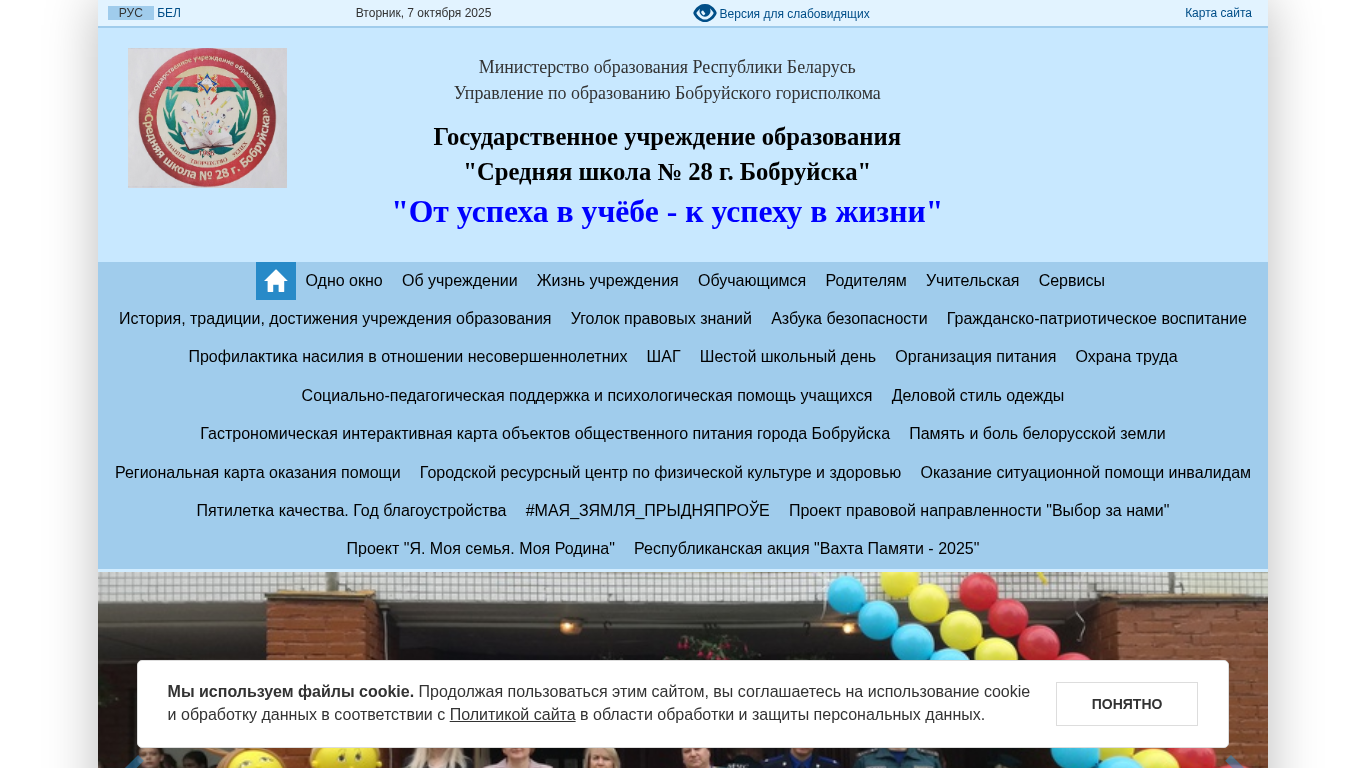Open Версия для слабовидящих link
This screenshot has height=768, width=1366.
pyautogui.click(x=794, y=14)
